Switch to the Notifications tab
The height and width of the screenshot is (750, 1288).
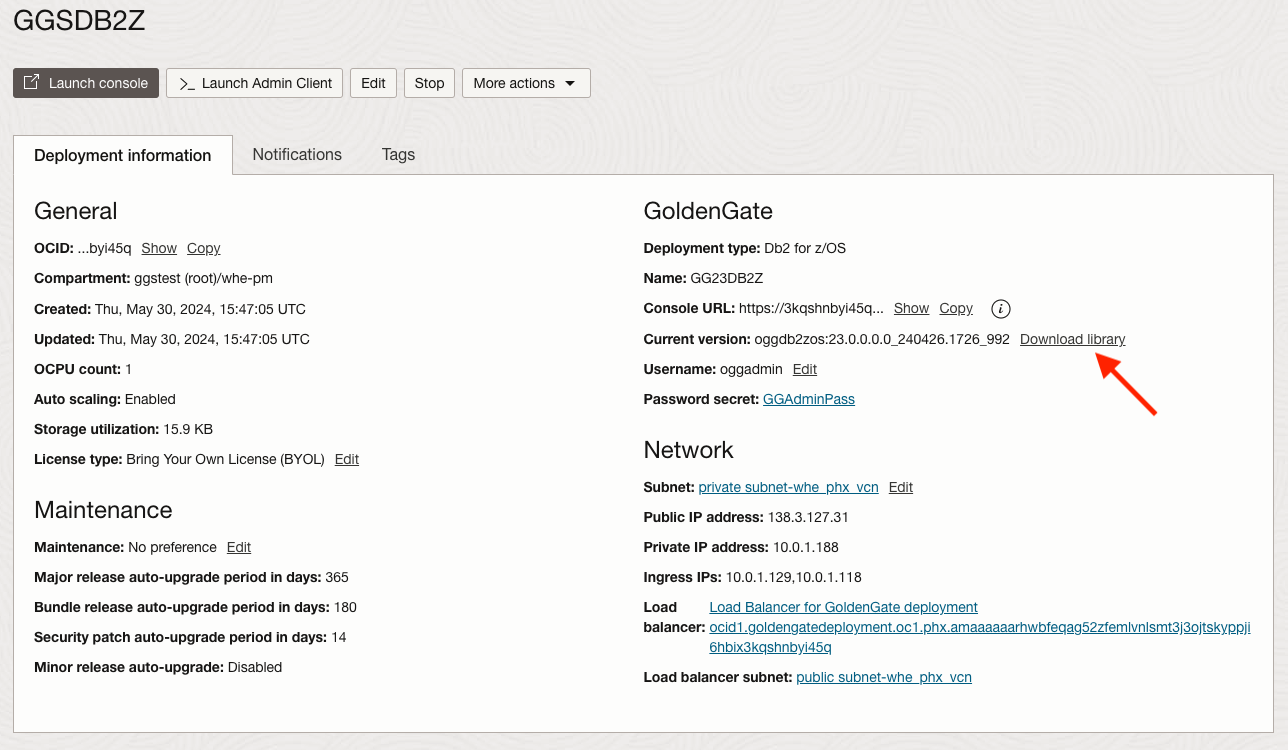(x=296, y=155)
